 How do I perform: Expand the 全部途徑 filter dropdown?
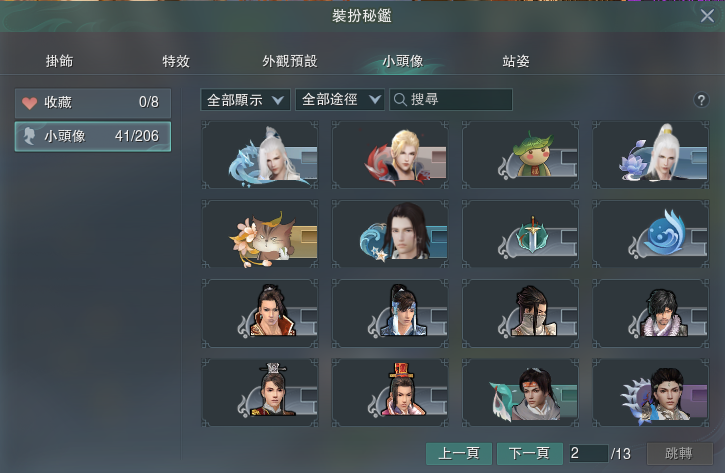340,100
